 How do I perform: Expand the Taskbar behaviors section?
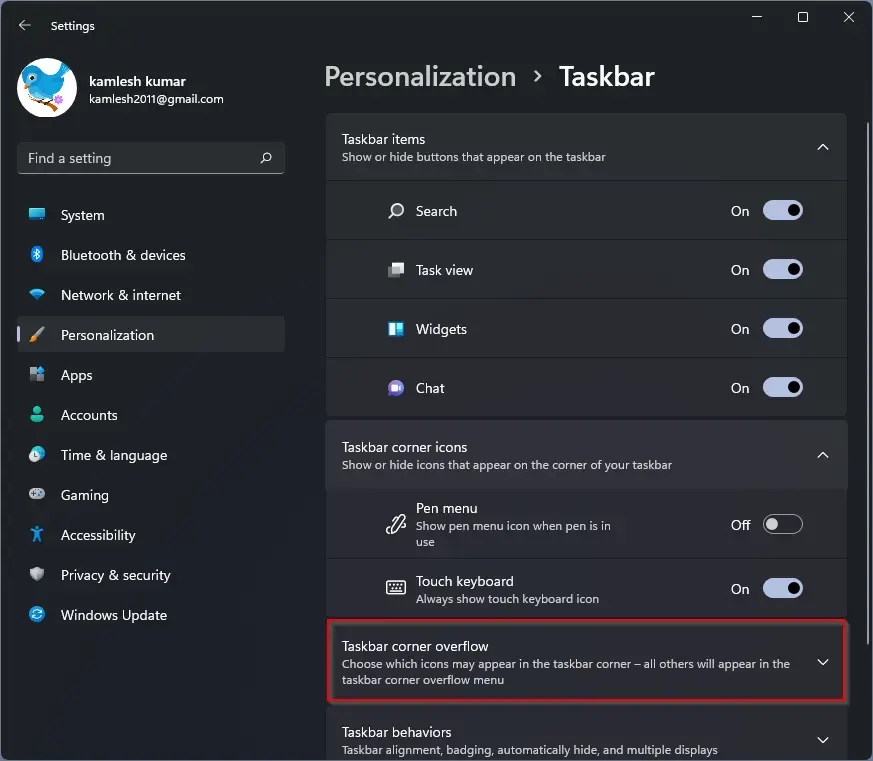point(822,739)
